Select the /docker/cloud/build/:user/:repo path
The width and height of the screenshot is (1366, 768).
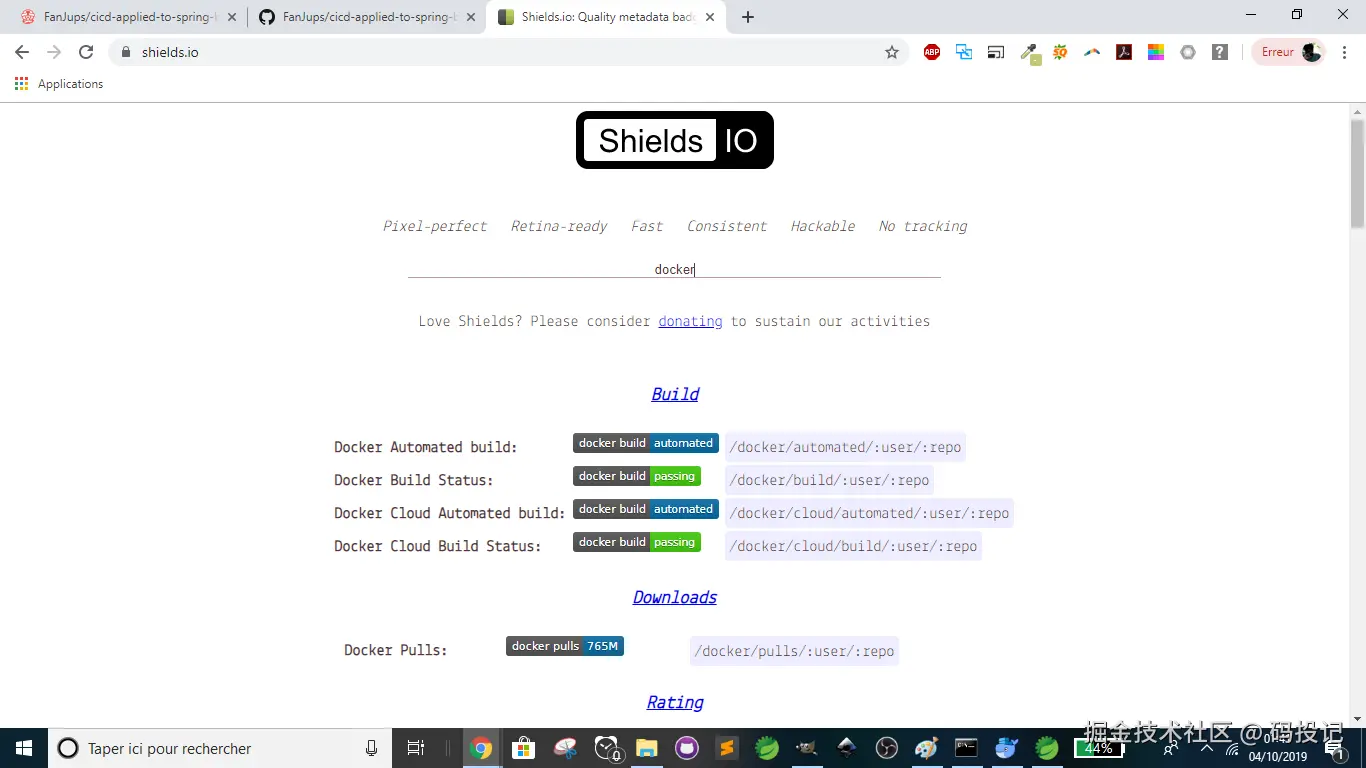coord(853,546)
